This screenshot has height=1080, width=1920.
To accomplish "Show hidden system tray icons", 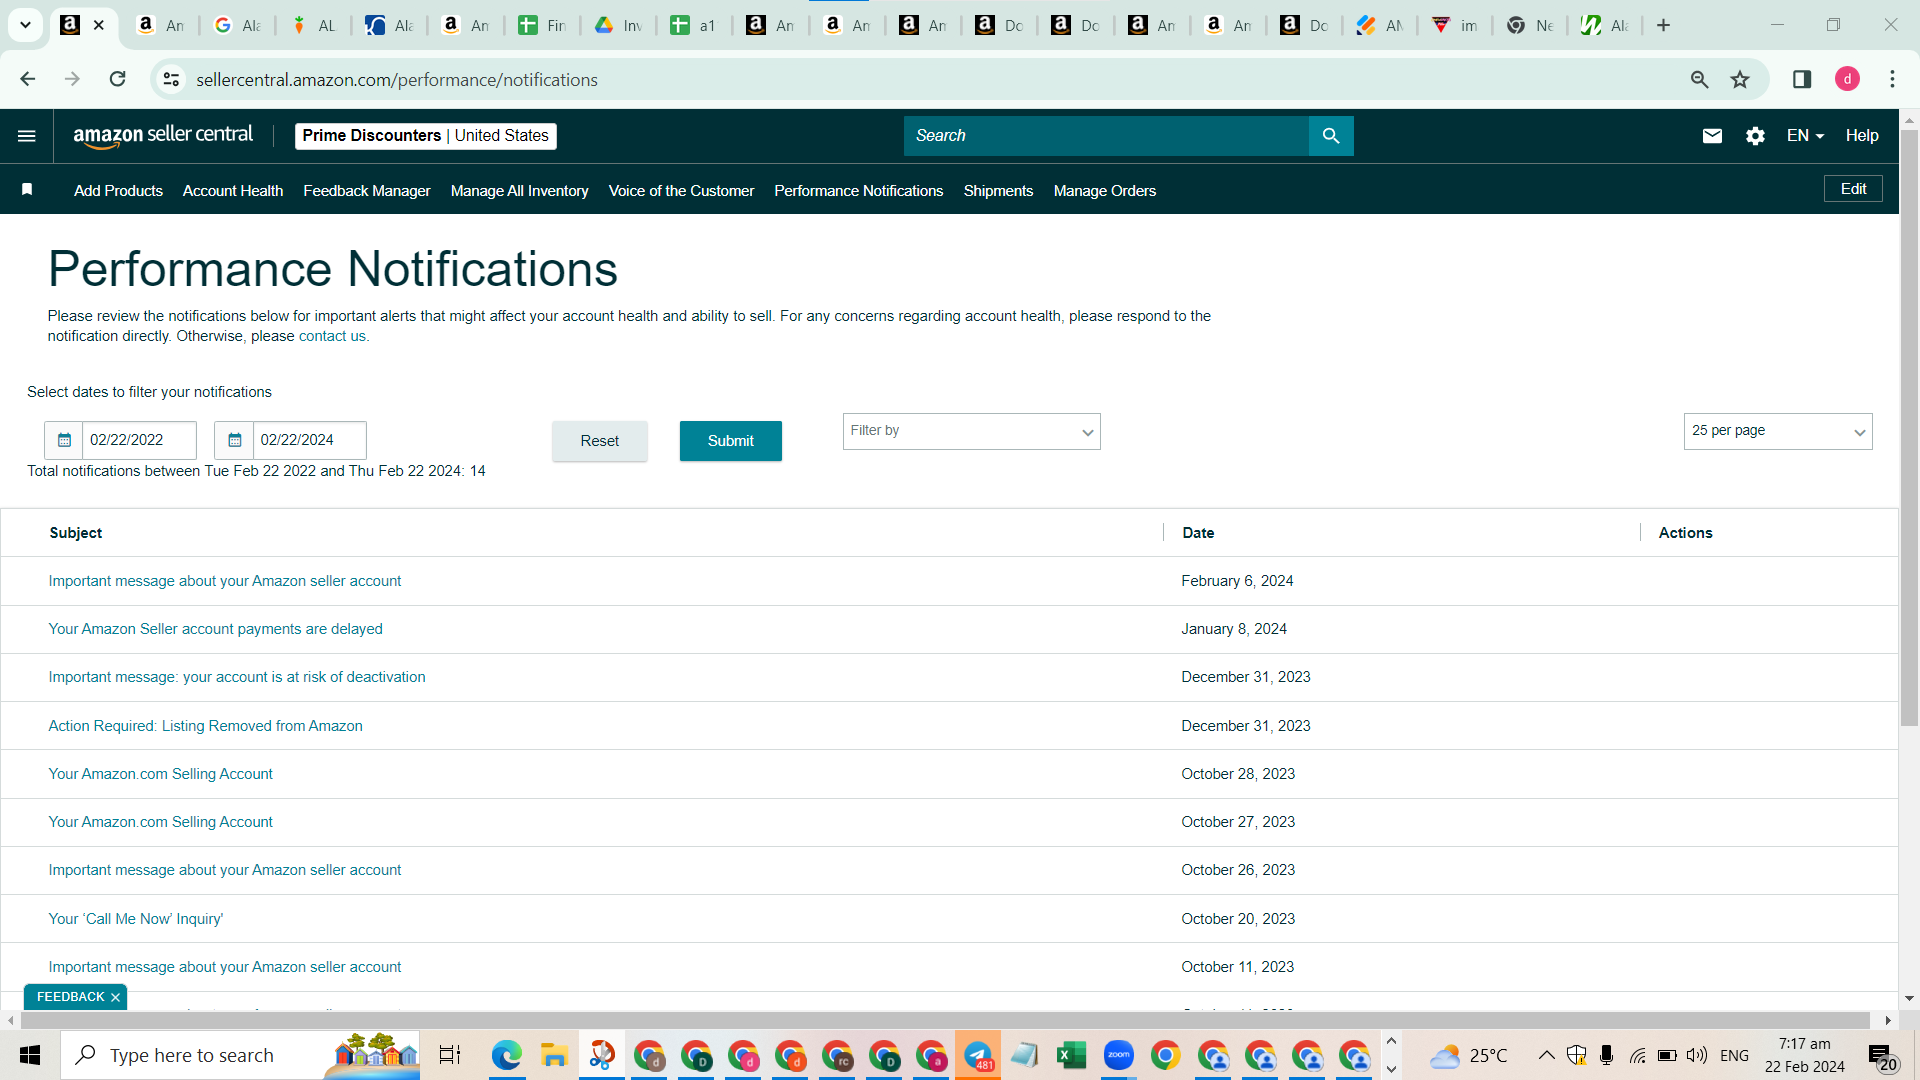I will [x=1546, y=1055].
